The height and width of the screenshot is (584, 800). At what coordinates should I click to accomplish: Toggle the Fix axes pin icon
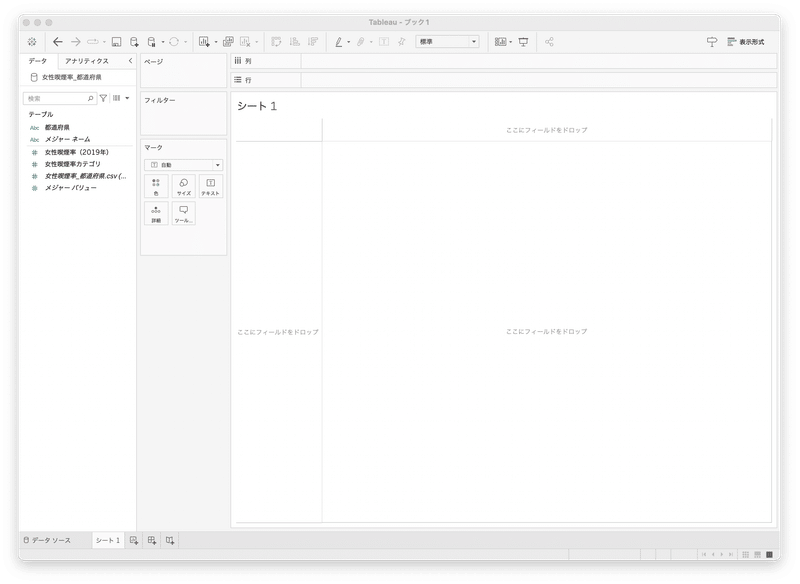pyautogui.click(x=402, y=42)
